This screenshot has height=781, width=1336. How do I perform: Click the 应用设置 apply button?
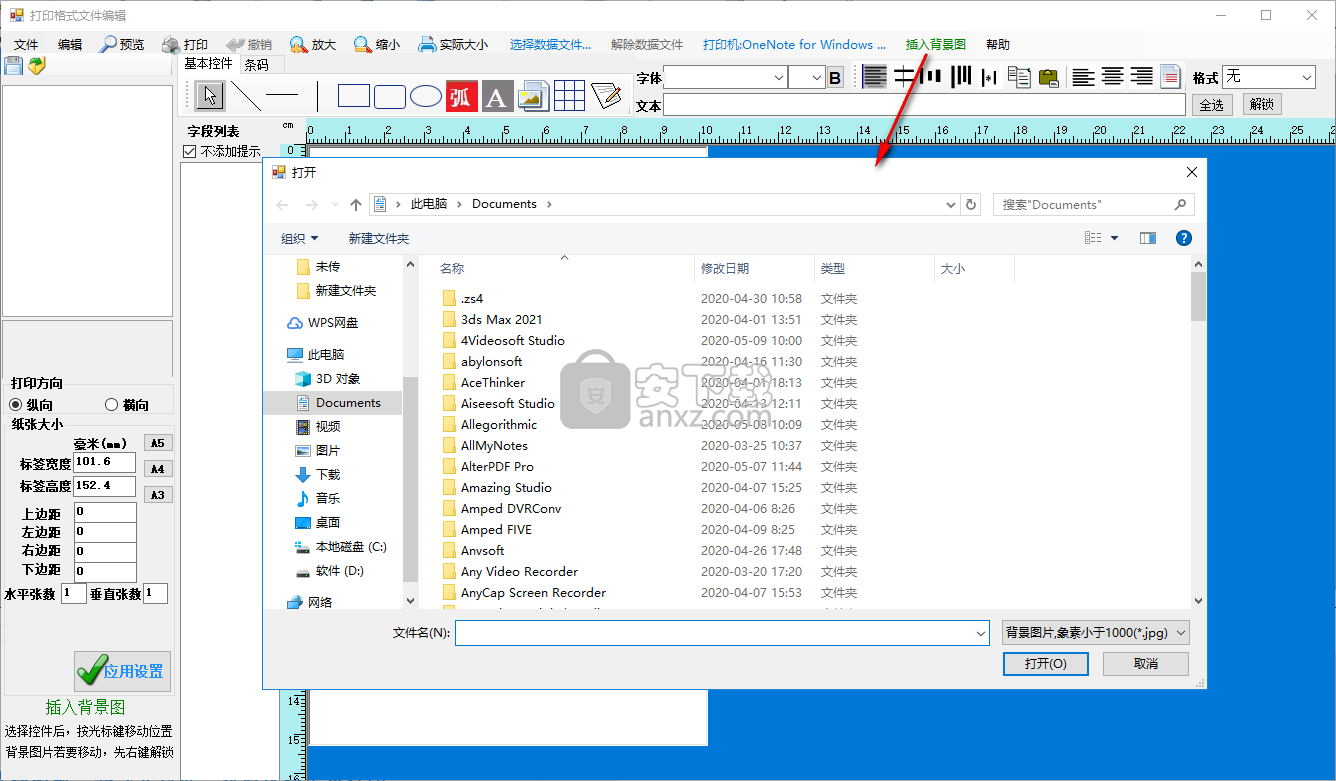122,671
